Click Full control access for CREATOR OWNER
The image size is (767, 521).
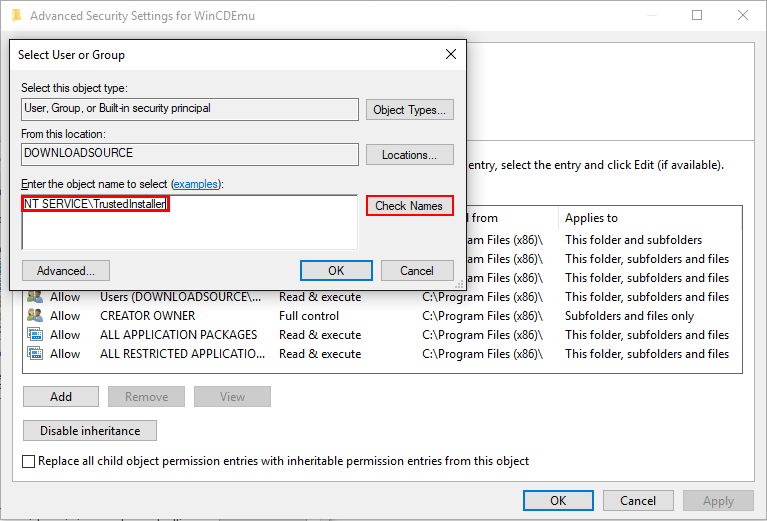click(x=309, y=316)
